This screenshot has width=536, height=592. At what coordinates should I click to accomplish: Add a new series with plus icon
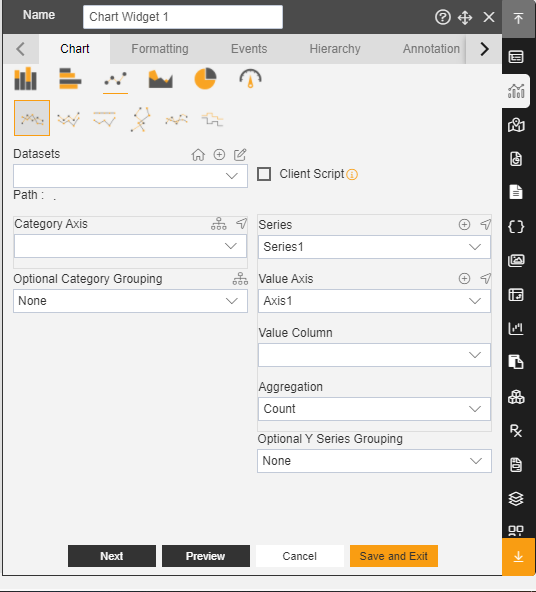464,225
